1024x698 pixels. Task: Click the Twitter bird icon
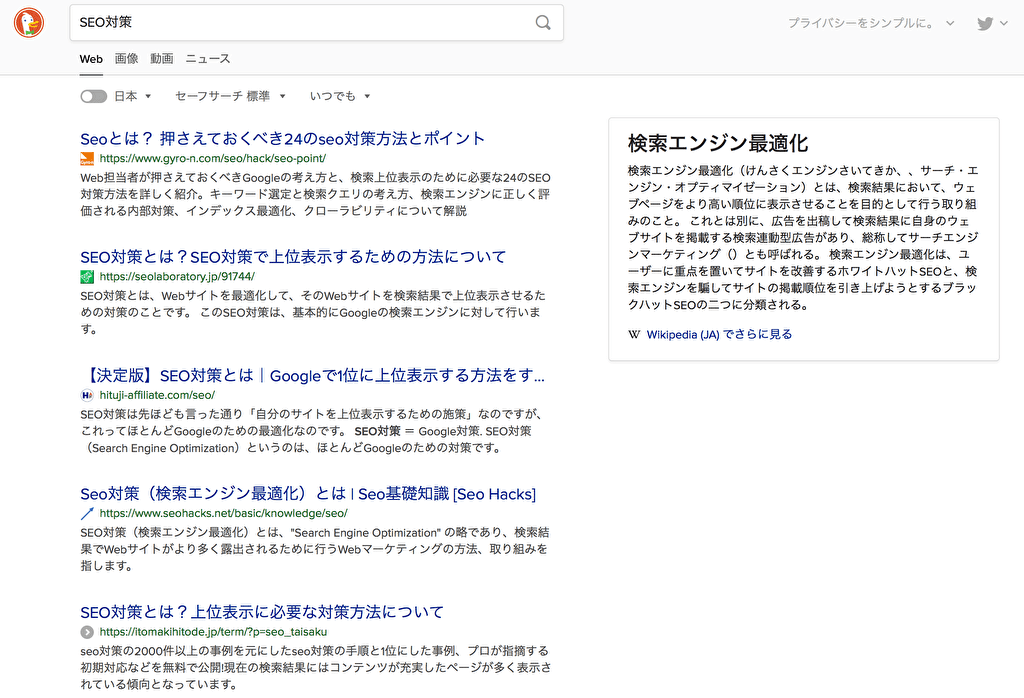[986, 23]
